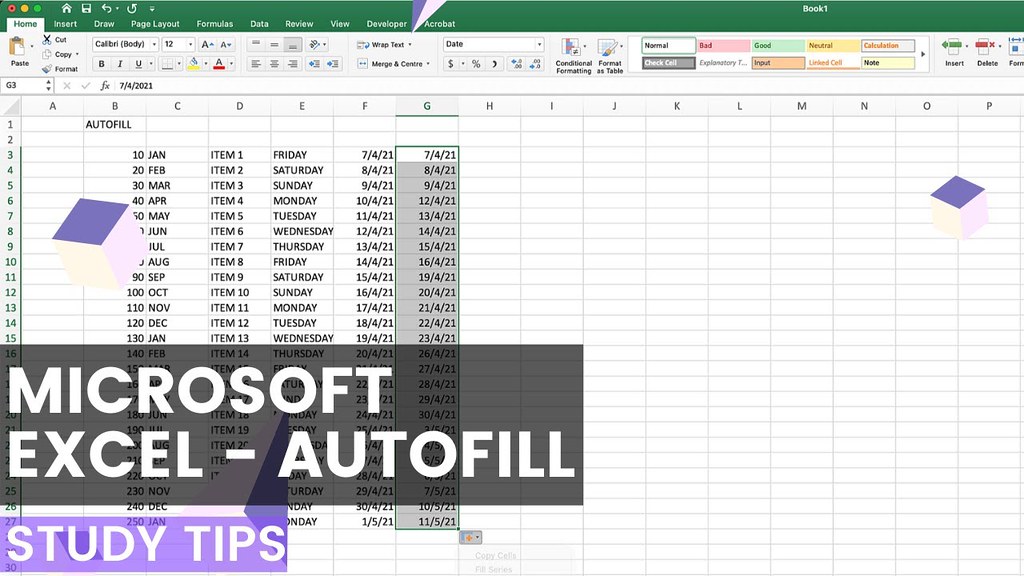
Task: Go to the Data tab
Action: tap(259, 24)
